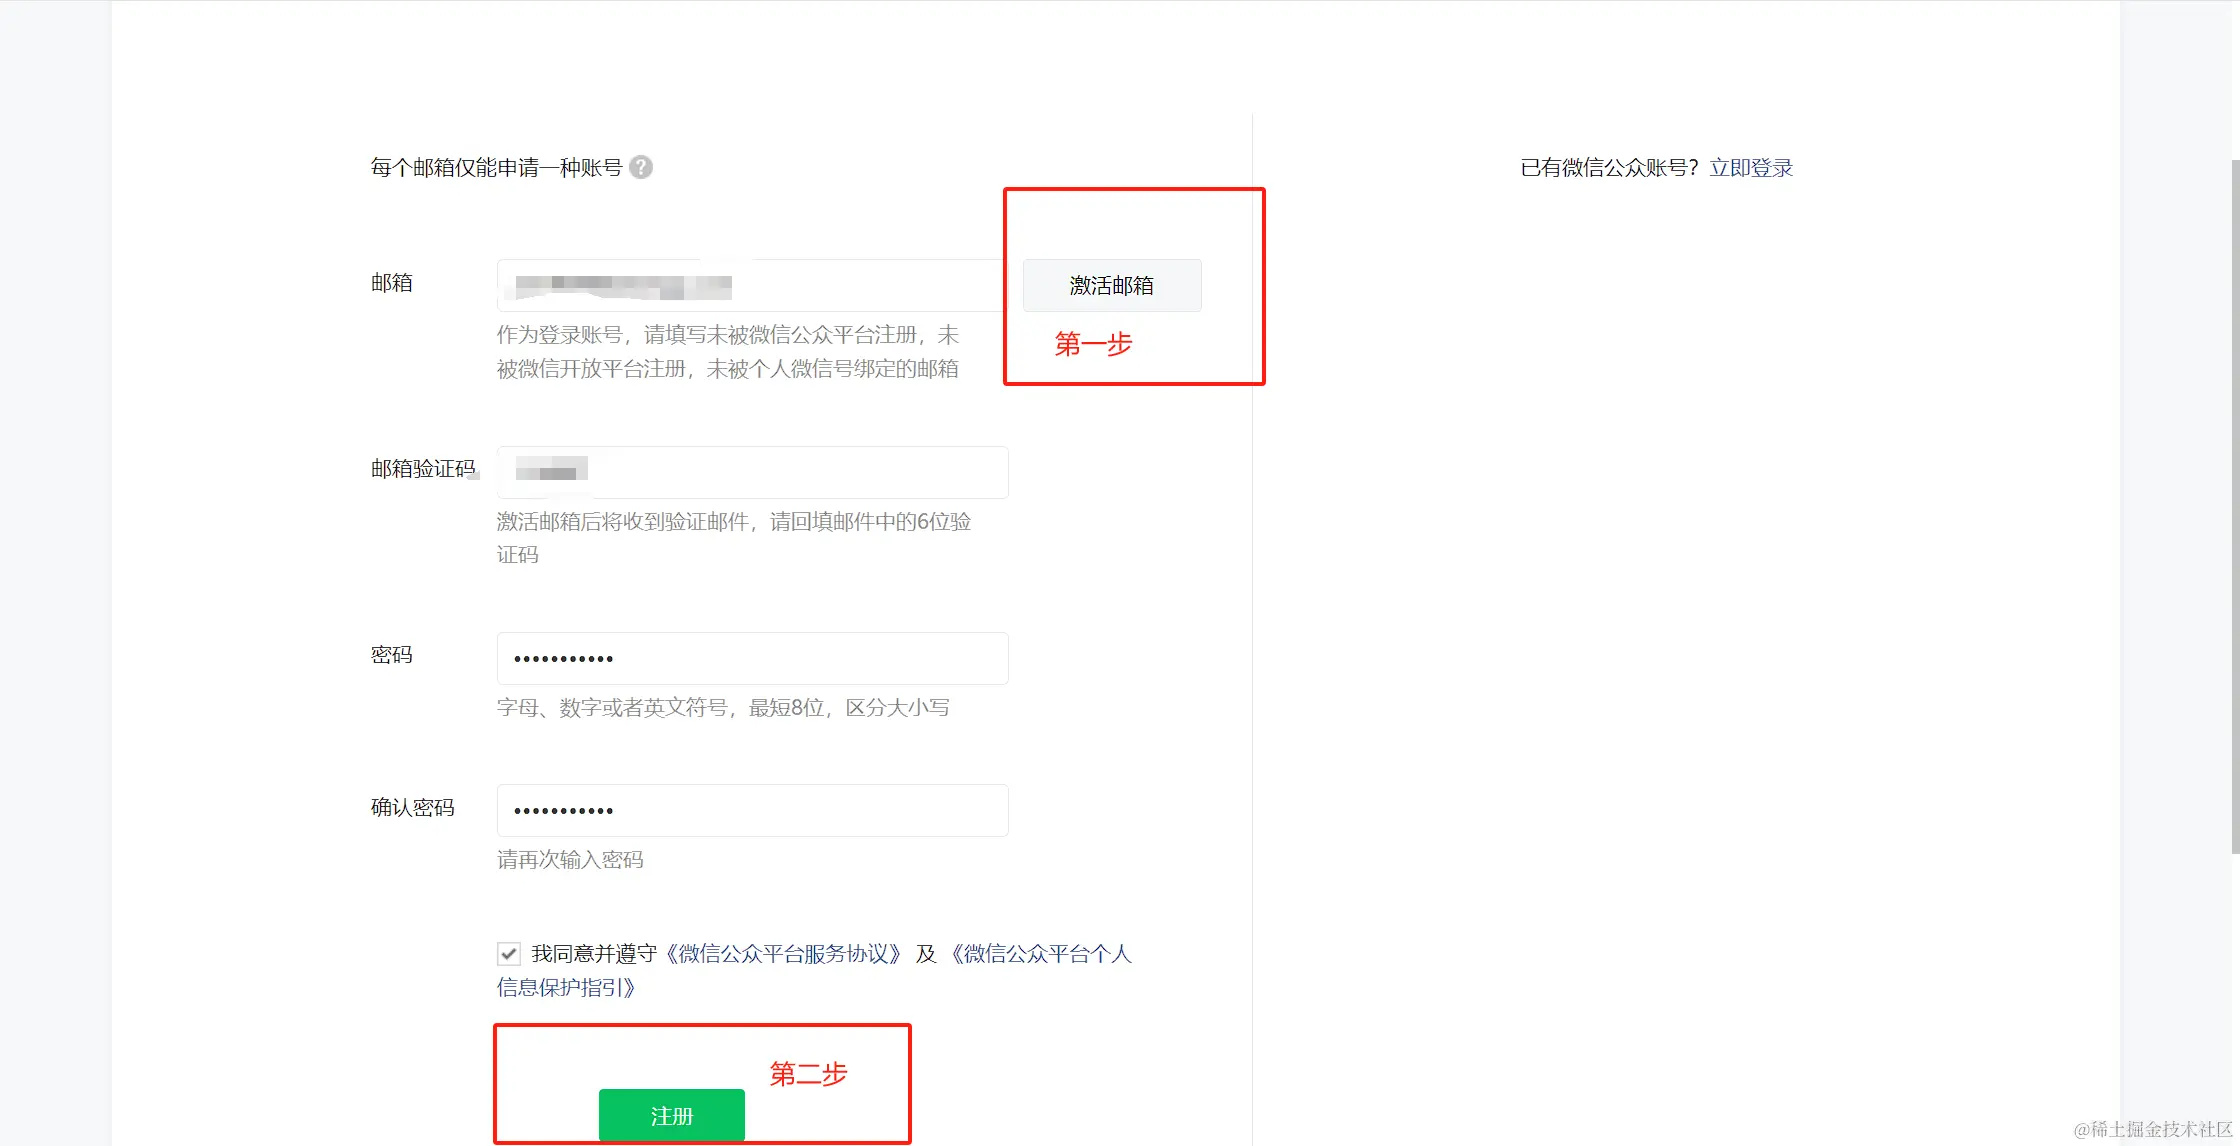2240x1146 pixels.
Task: Click the 激活邮箱 button
Action: [x=1111, y=285]
